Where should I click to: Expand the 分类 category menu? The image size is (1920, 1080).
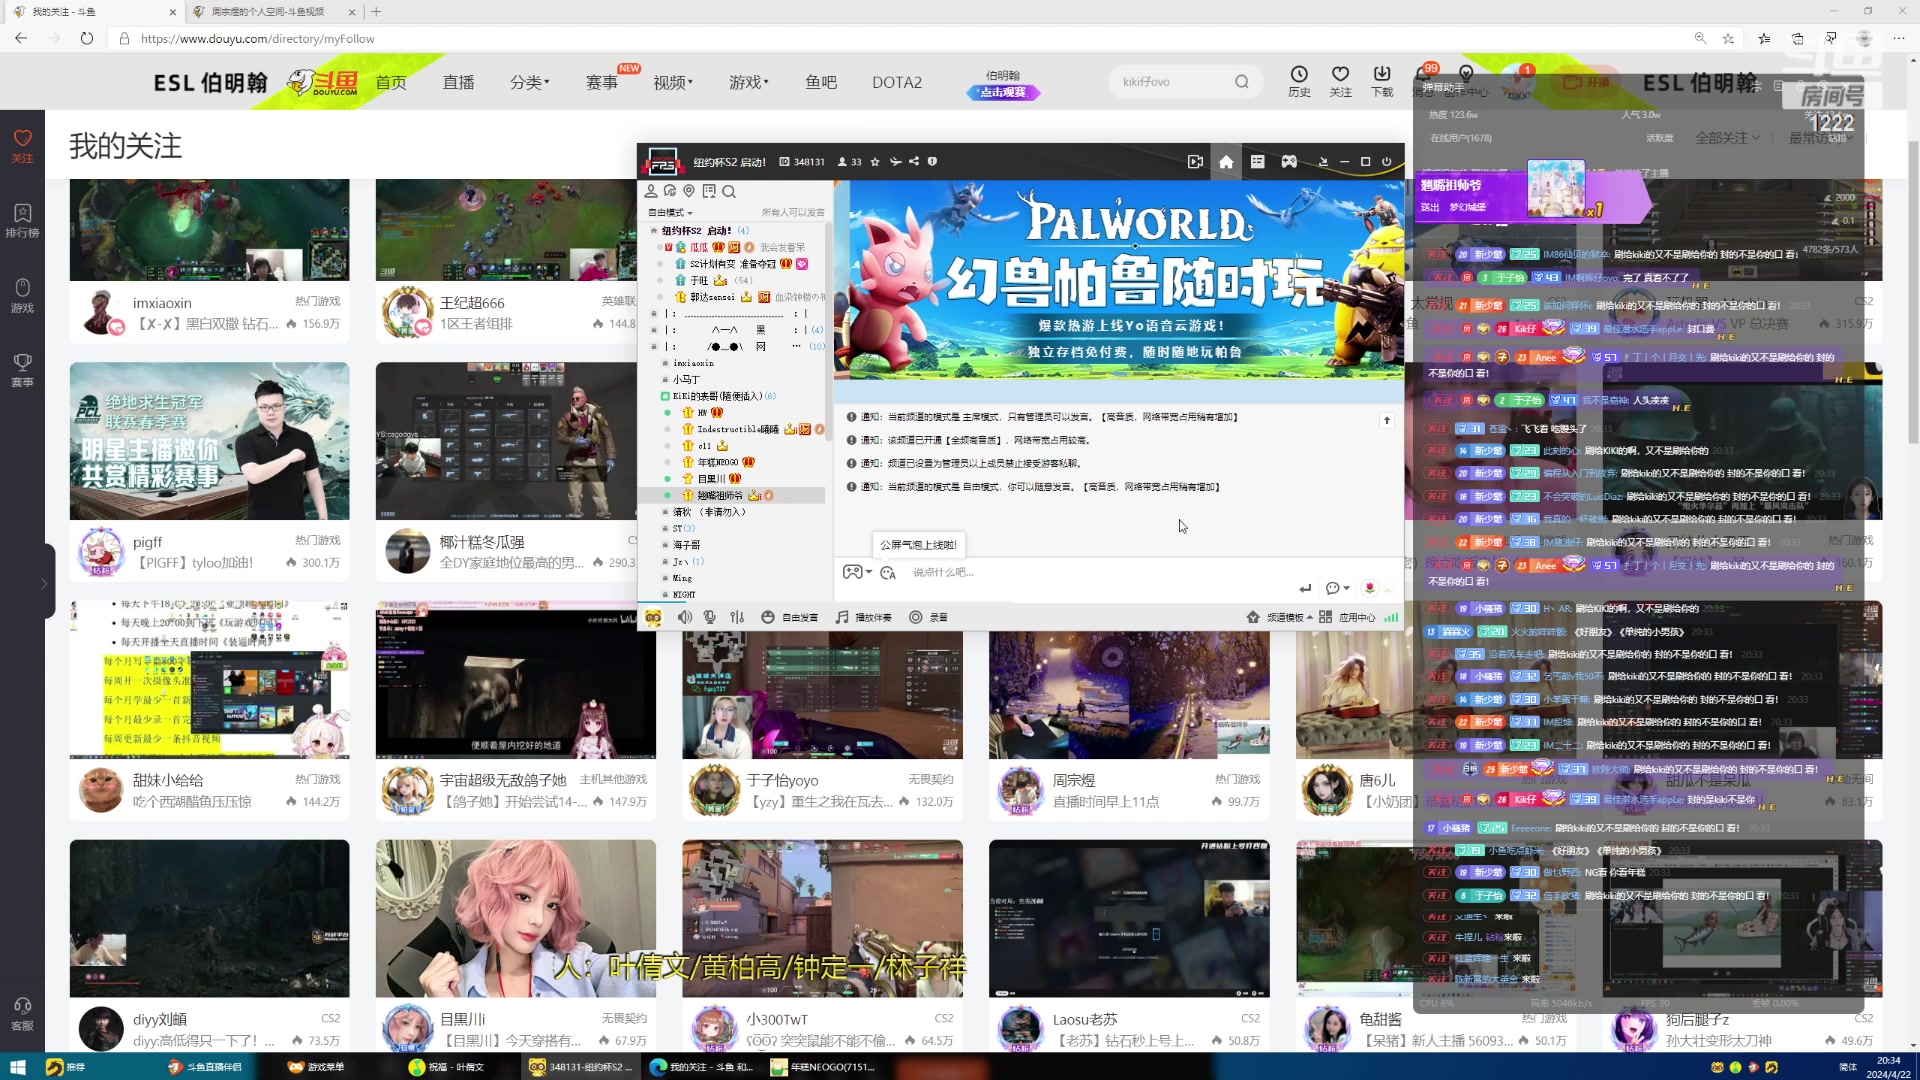point(530,82)
